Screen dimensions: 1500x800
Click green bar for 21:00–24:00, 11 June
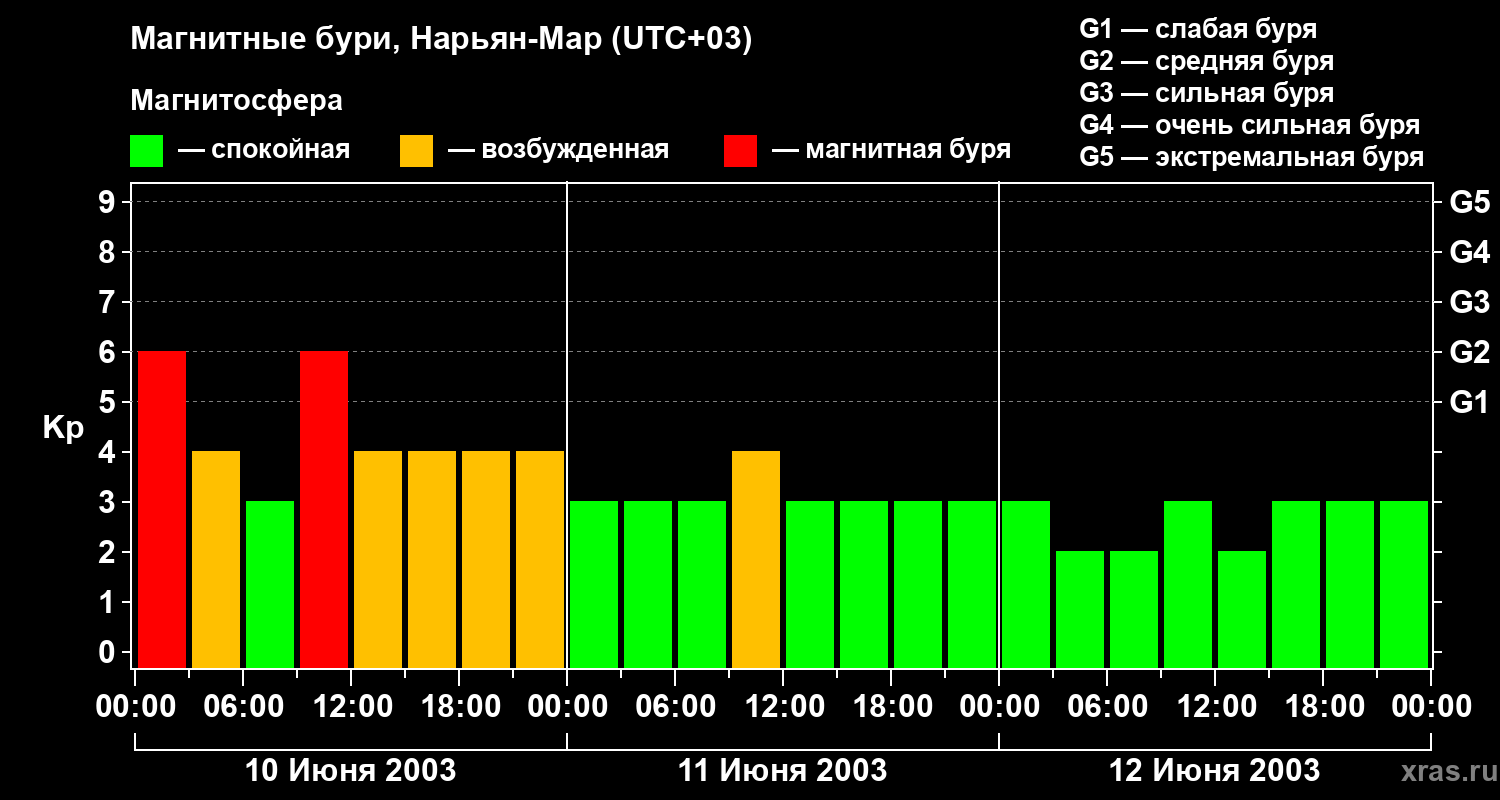(x=972, y=584)
